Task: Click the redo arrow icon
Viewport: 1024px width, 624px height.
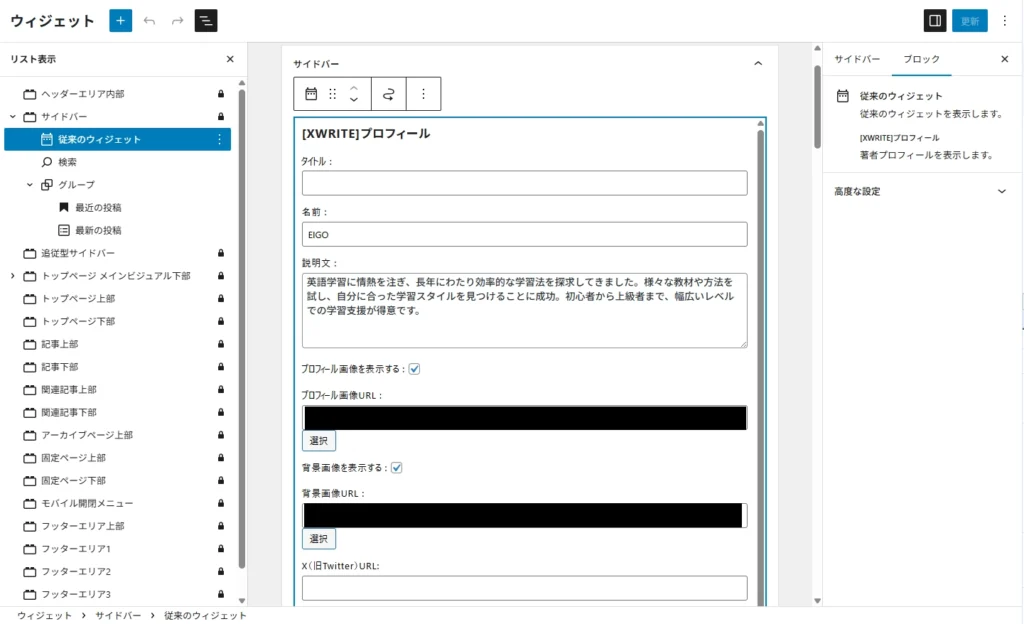Action: point(177,21)
